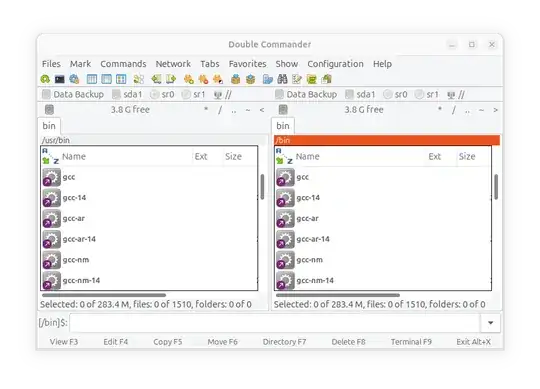Open the terminal toolbar icon
Image resolution: width=540 pixels, height=389 pixels.
pos(60,79)
